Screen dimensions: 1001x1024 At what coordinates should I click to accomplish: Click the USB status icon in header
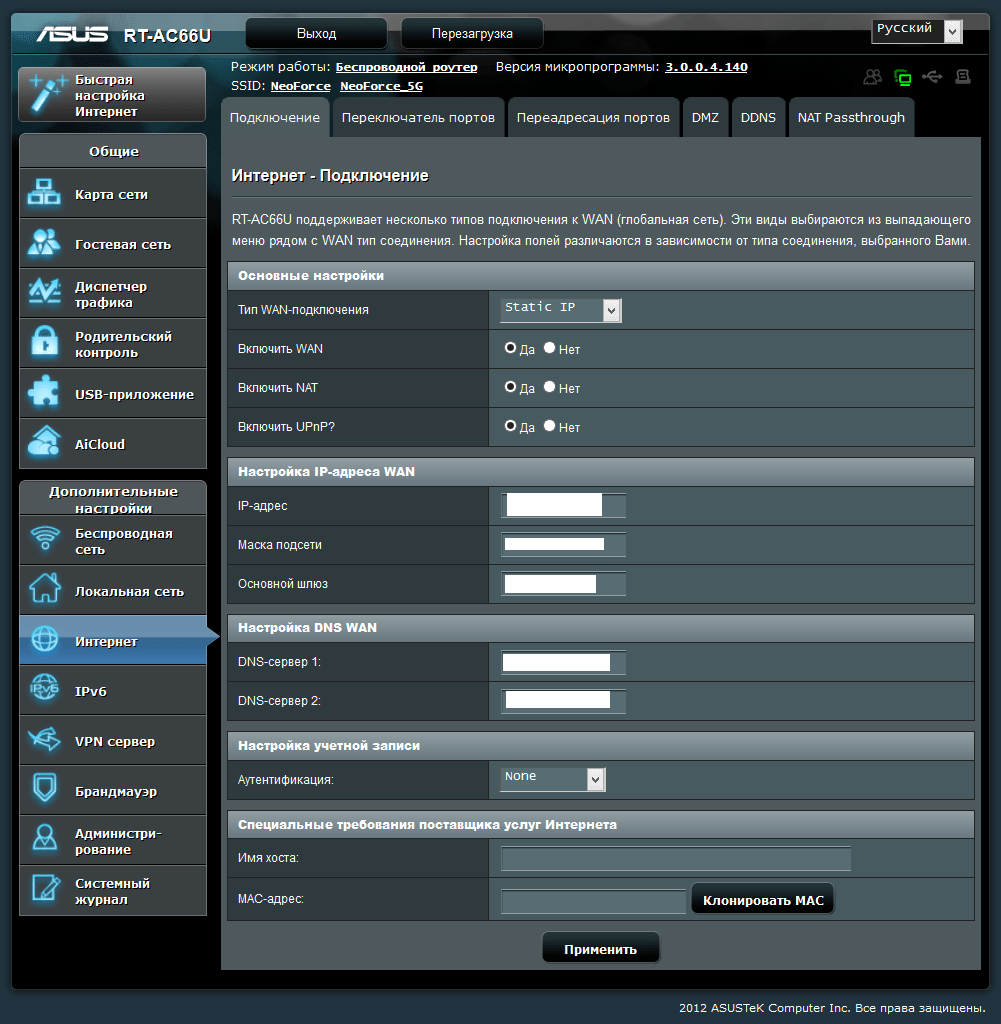point(932,77)
